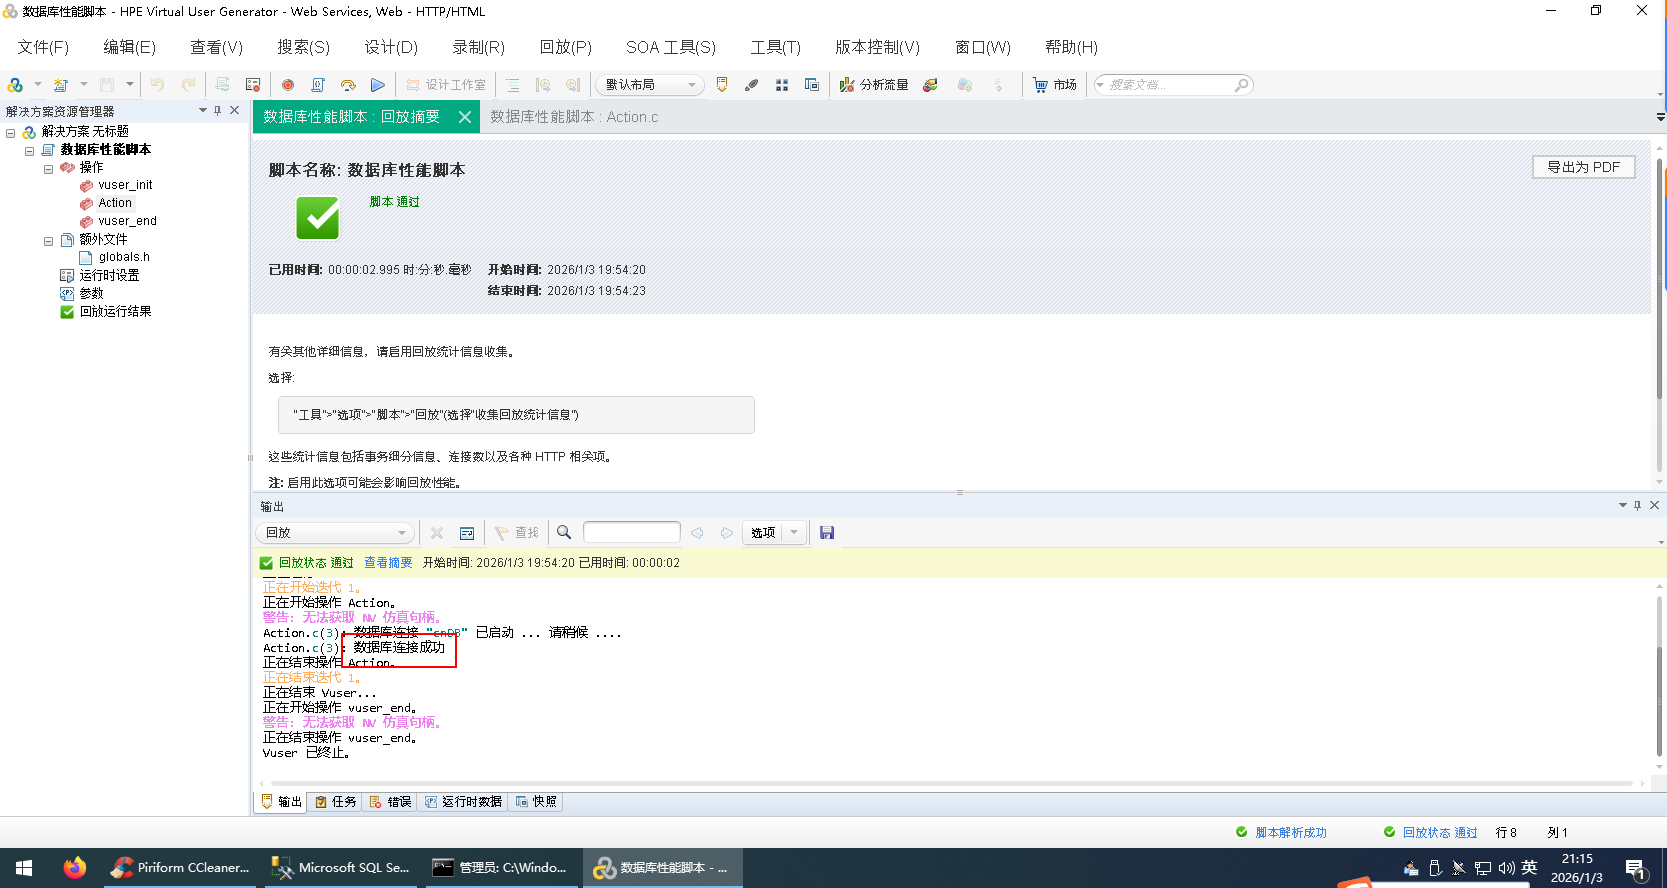Collapse the 额外文件 (Extra Files) tree node
Viewport: 1667px width, 888px height.
tap(48, 240)
